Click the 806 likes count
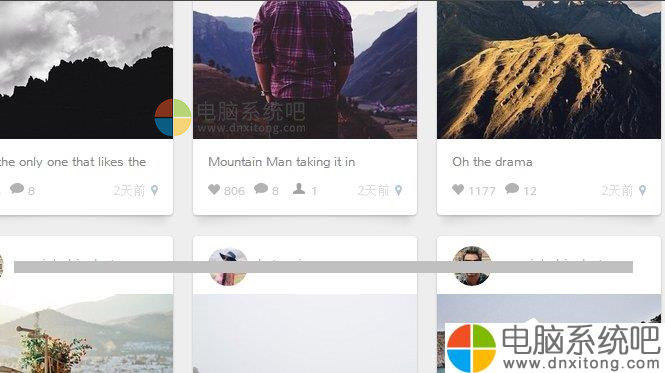The image size is (665, 373). click(234, 191)
